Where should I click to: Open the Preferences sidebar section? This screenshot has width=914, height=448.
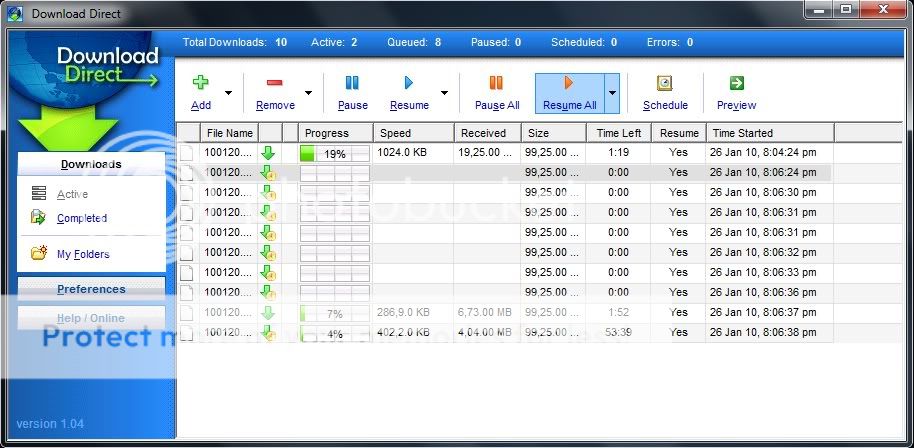92,289
